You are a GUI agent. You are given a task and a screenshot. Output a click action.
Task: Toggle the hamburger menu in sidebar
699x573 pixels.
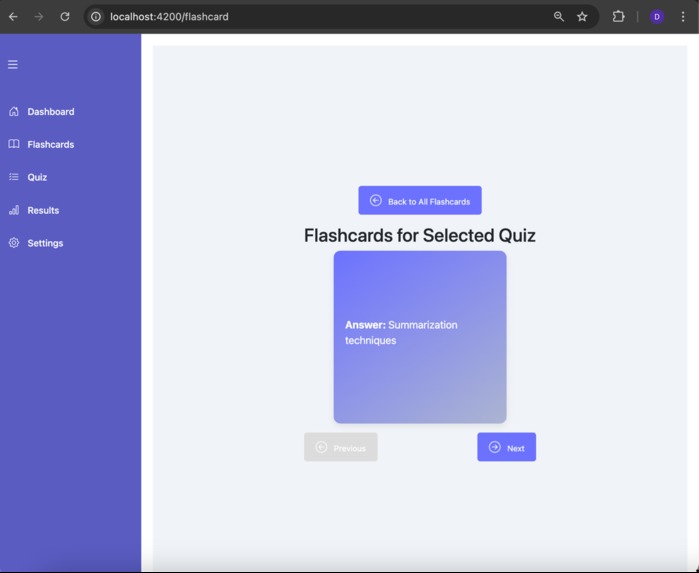[13, 65]
